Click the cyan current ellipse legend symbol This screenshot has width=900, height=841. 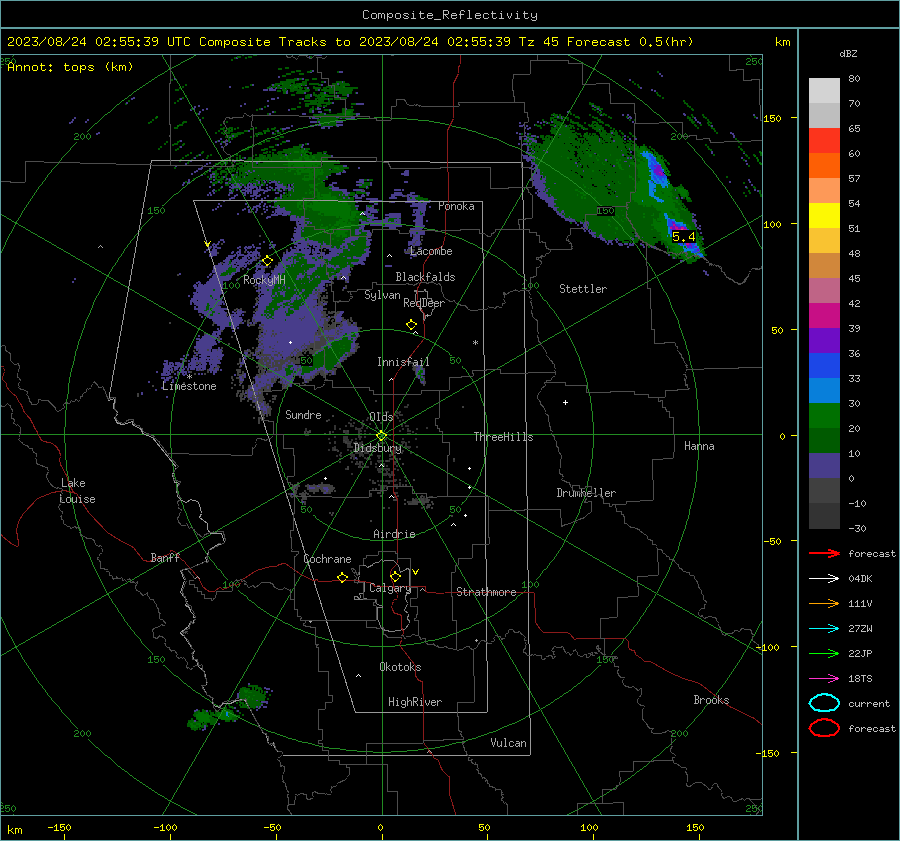pyautogui.click(x=824, y=703)
